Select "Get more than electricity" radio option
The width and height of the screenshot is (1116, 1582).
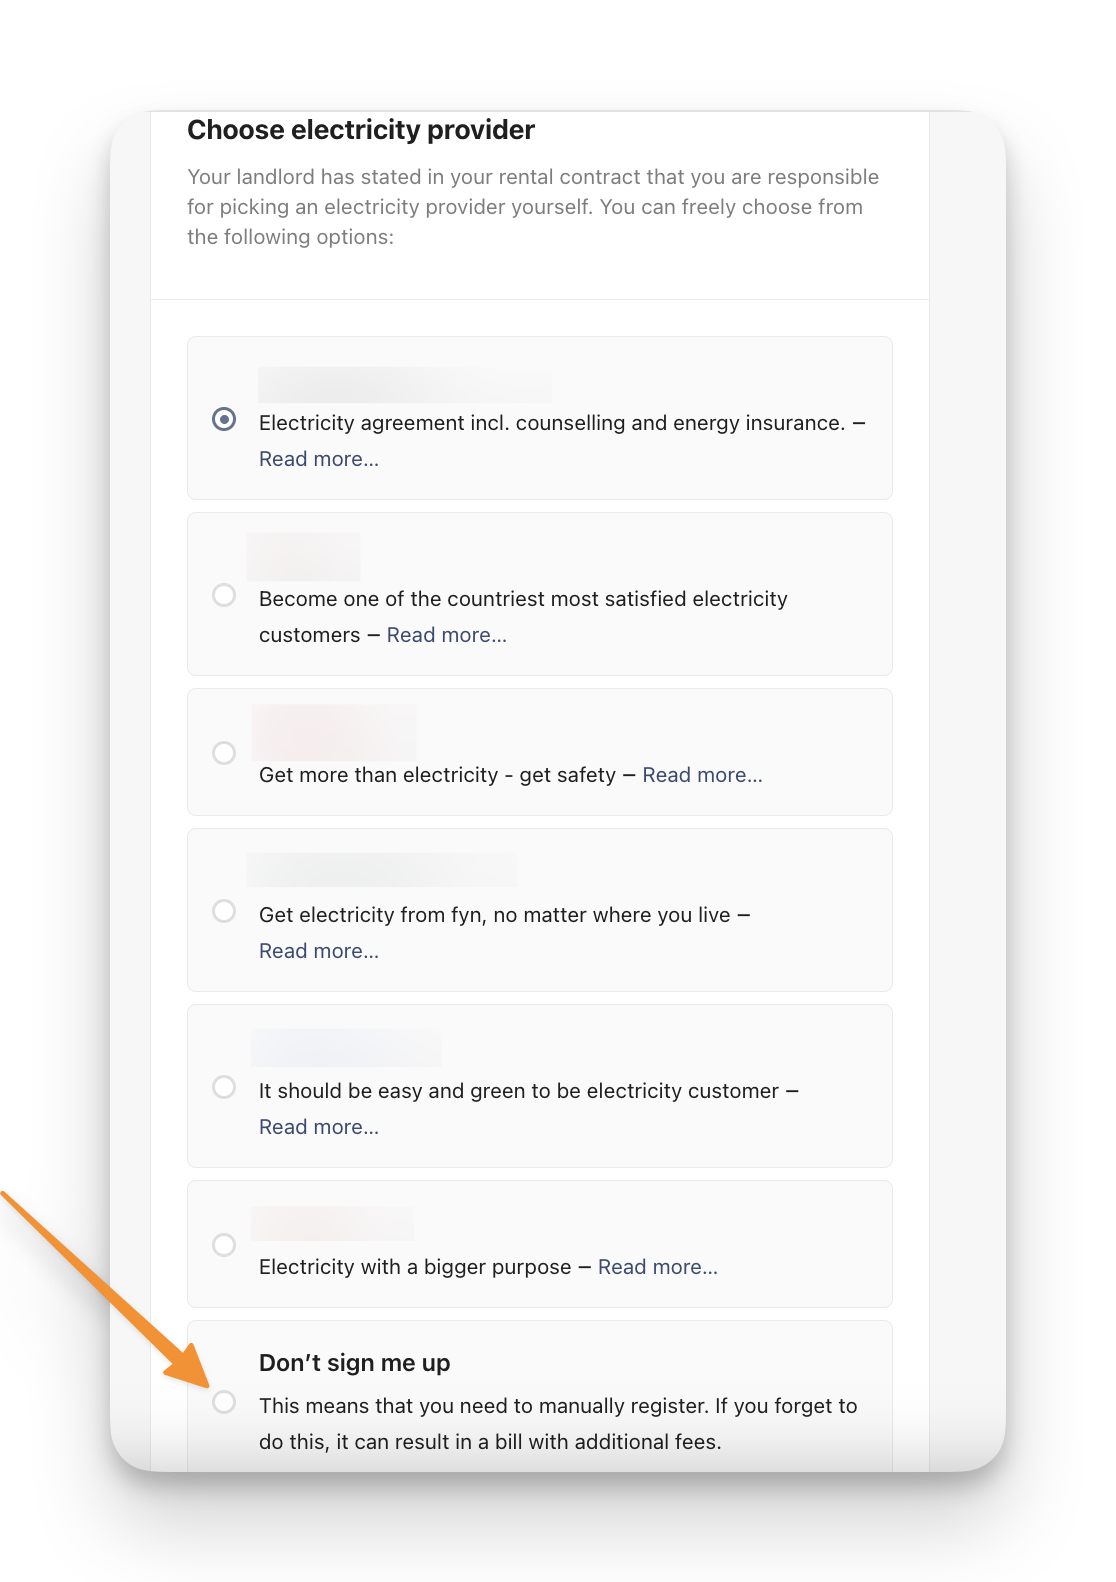(x=224, y=753)
